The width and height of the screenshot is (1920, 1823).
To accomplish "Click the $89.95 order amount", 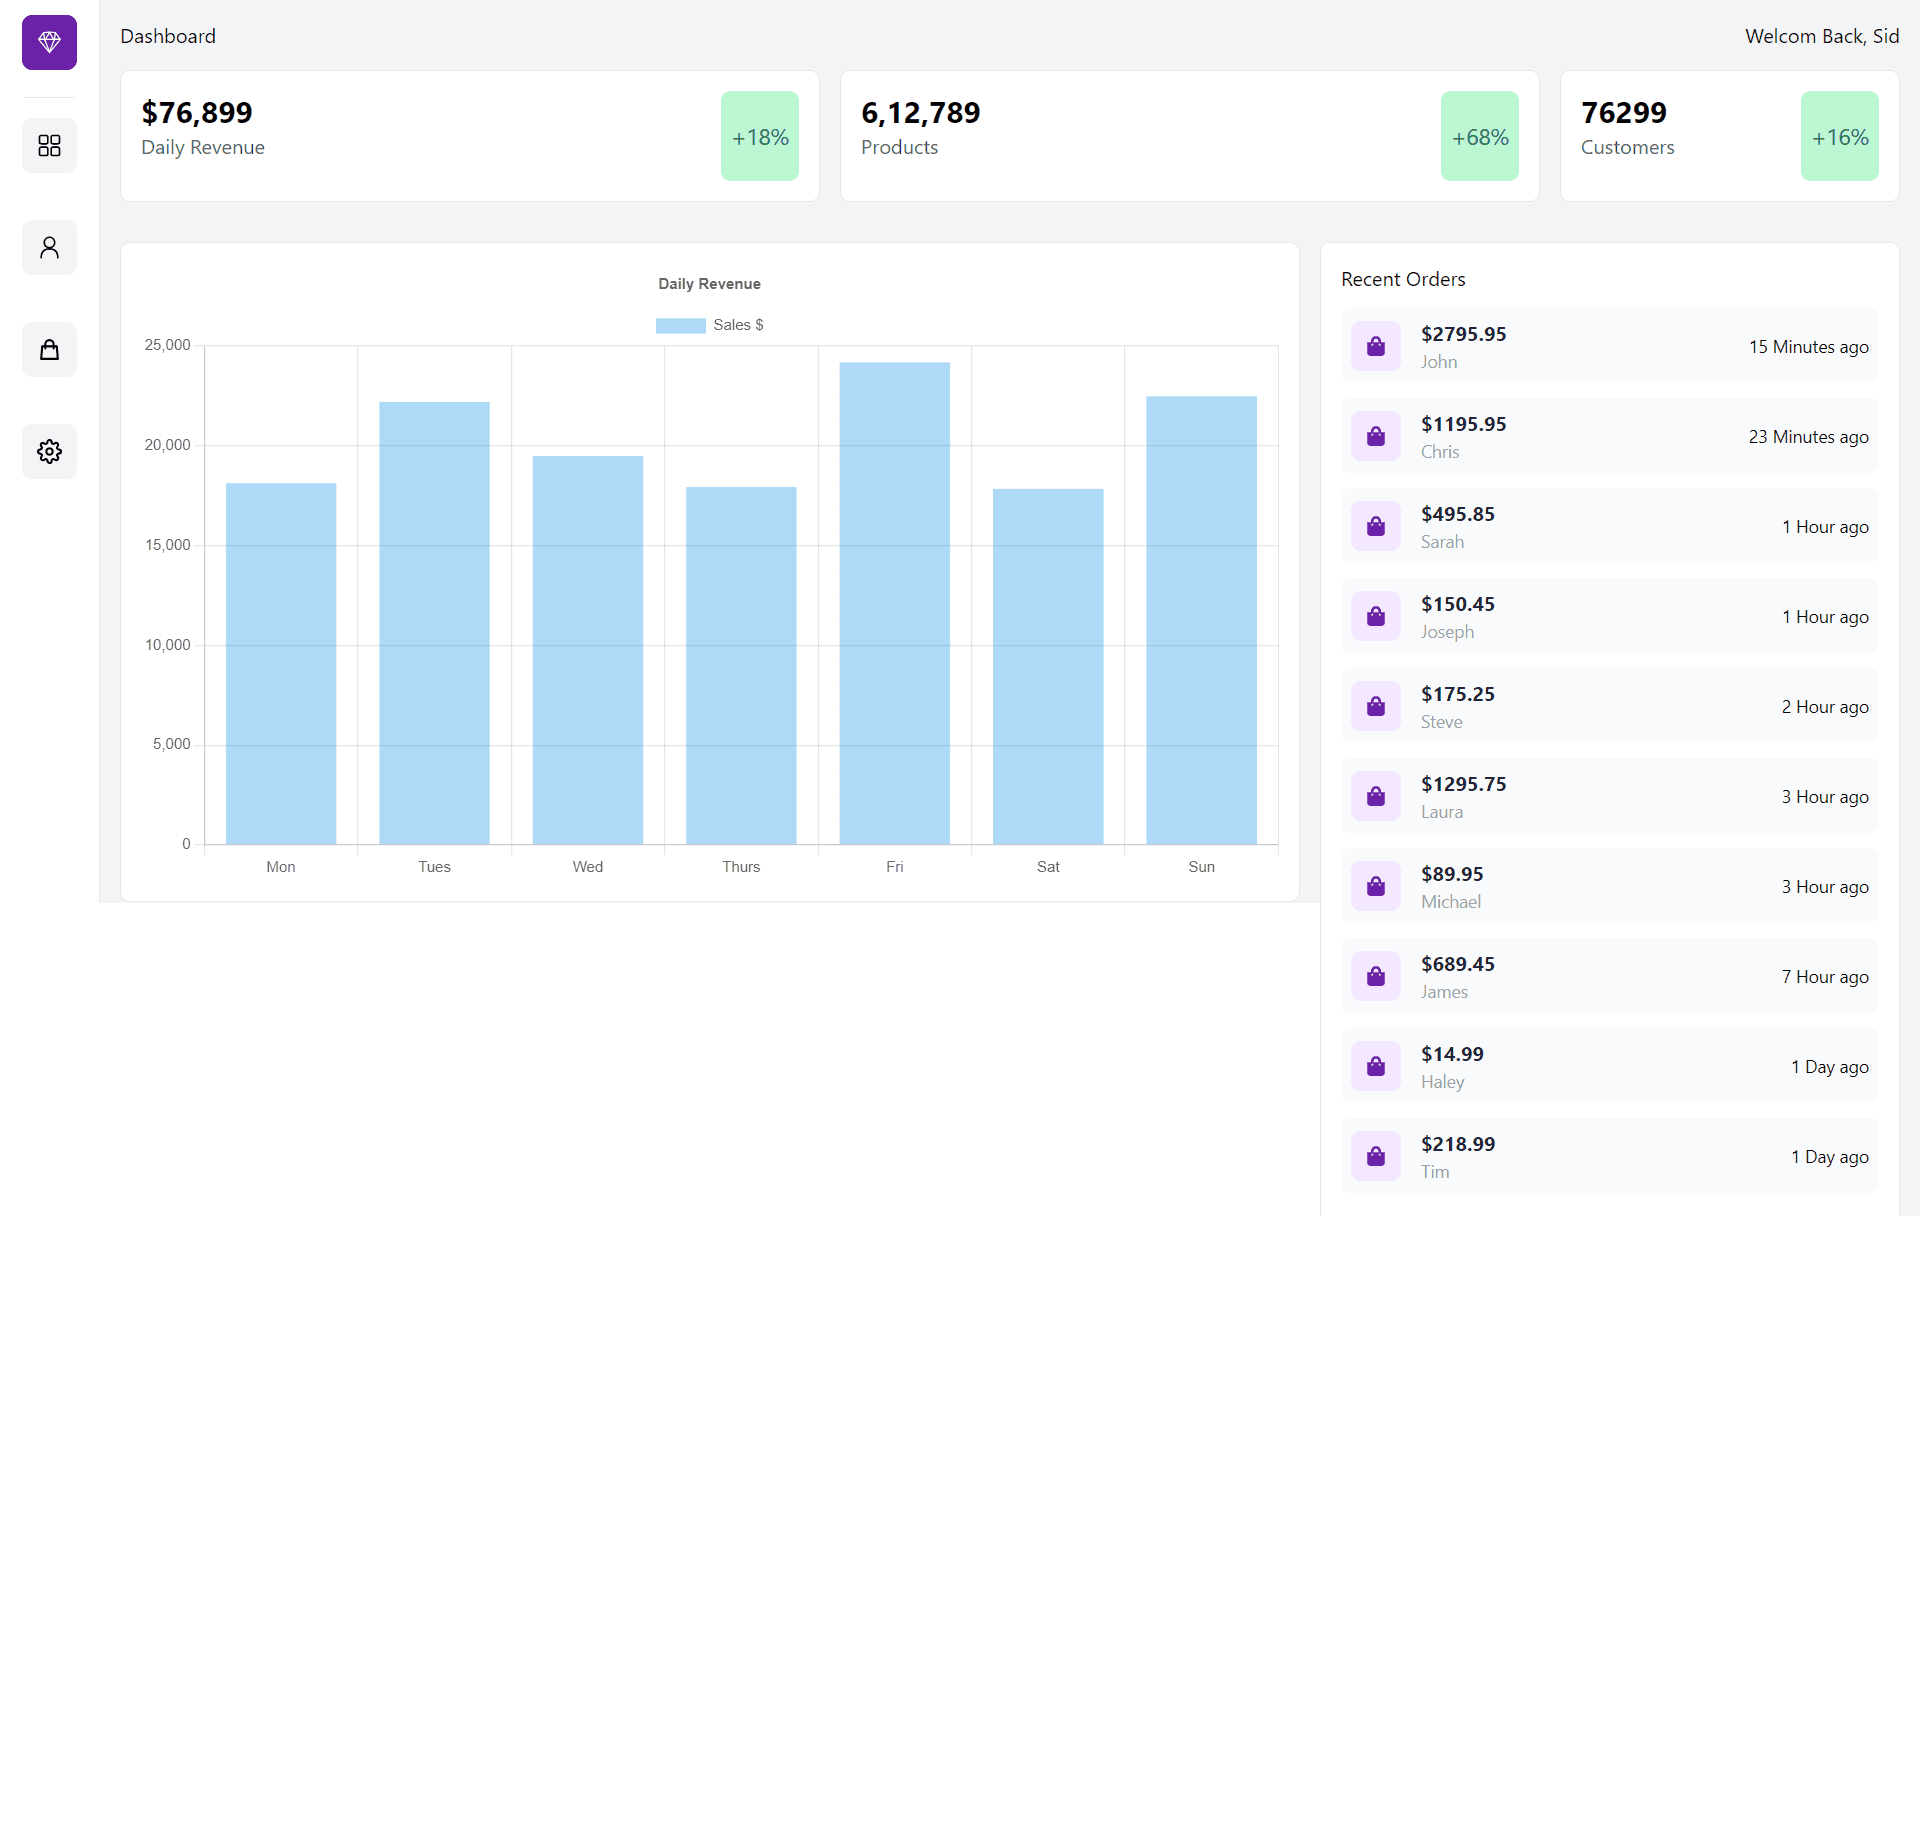I will 1452,874.
